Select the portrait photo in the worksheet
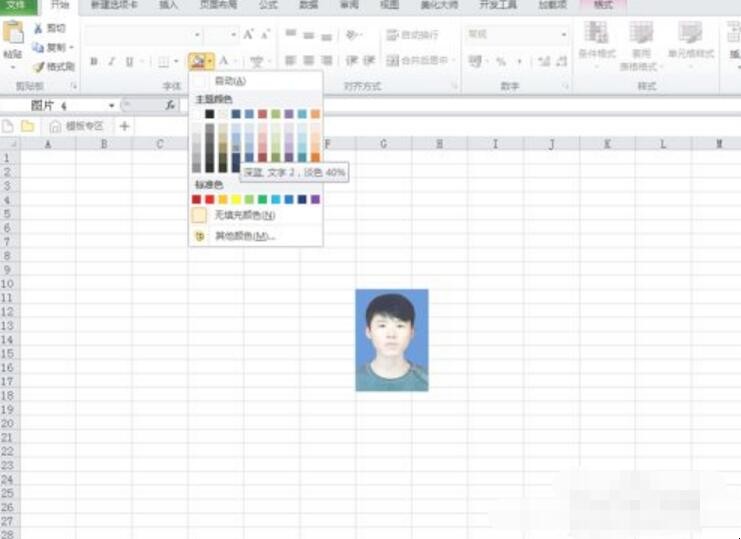This screenshot has width=741, height=539. pyautogui.click(x=392, y=340)
